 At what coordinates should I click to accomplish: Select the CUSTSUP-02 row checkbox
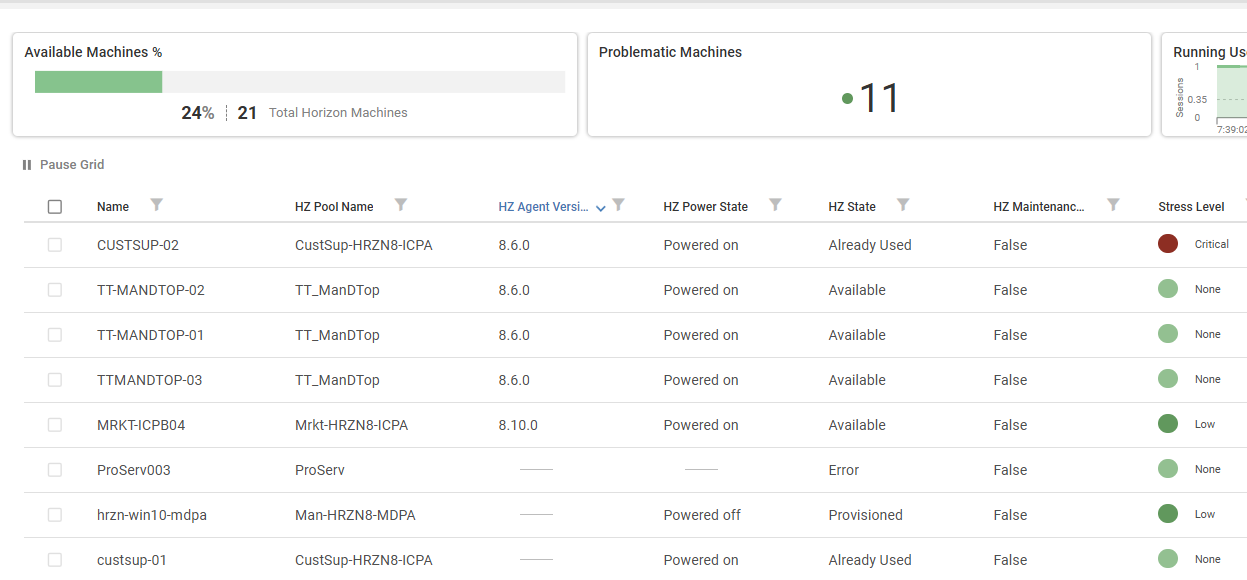point(55,245)
